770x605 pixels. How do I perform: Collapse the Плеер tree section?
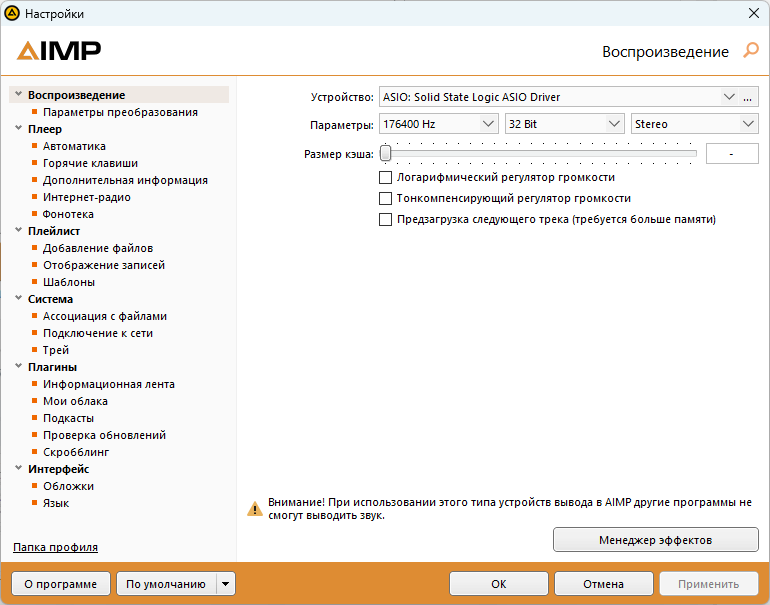pyautogui.click(x=19, y=128)
